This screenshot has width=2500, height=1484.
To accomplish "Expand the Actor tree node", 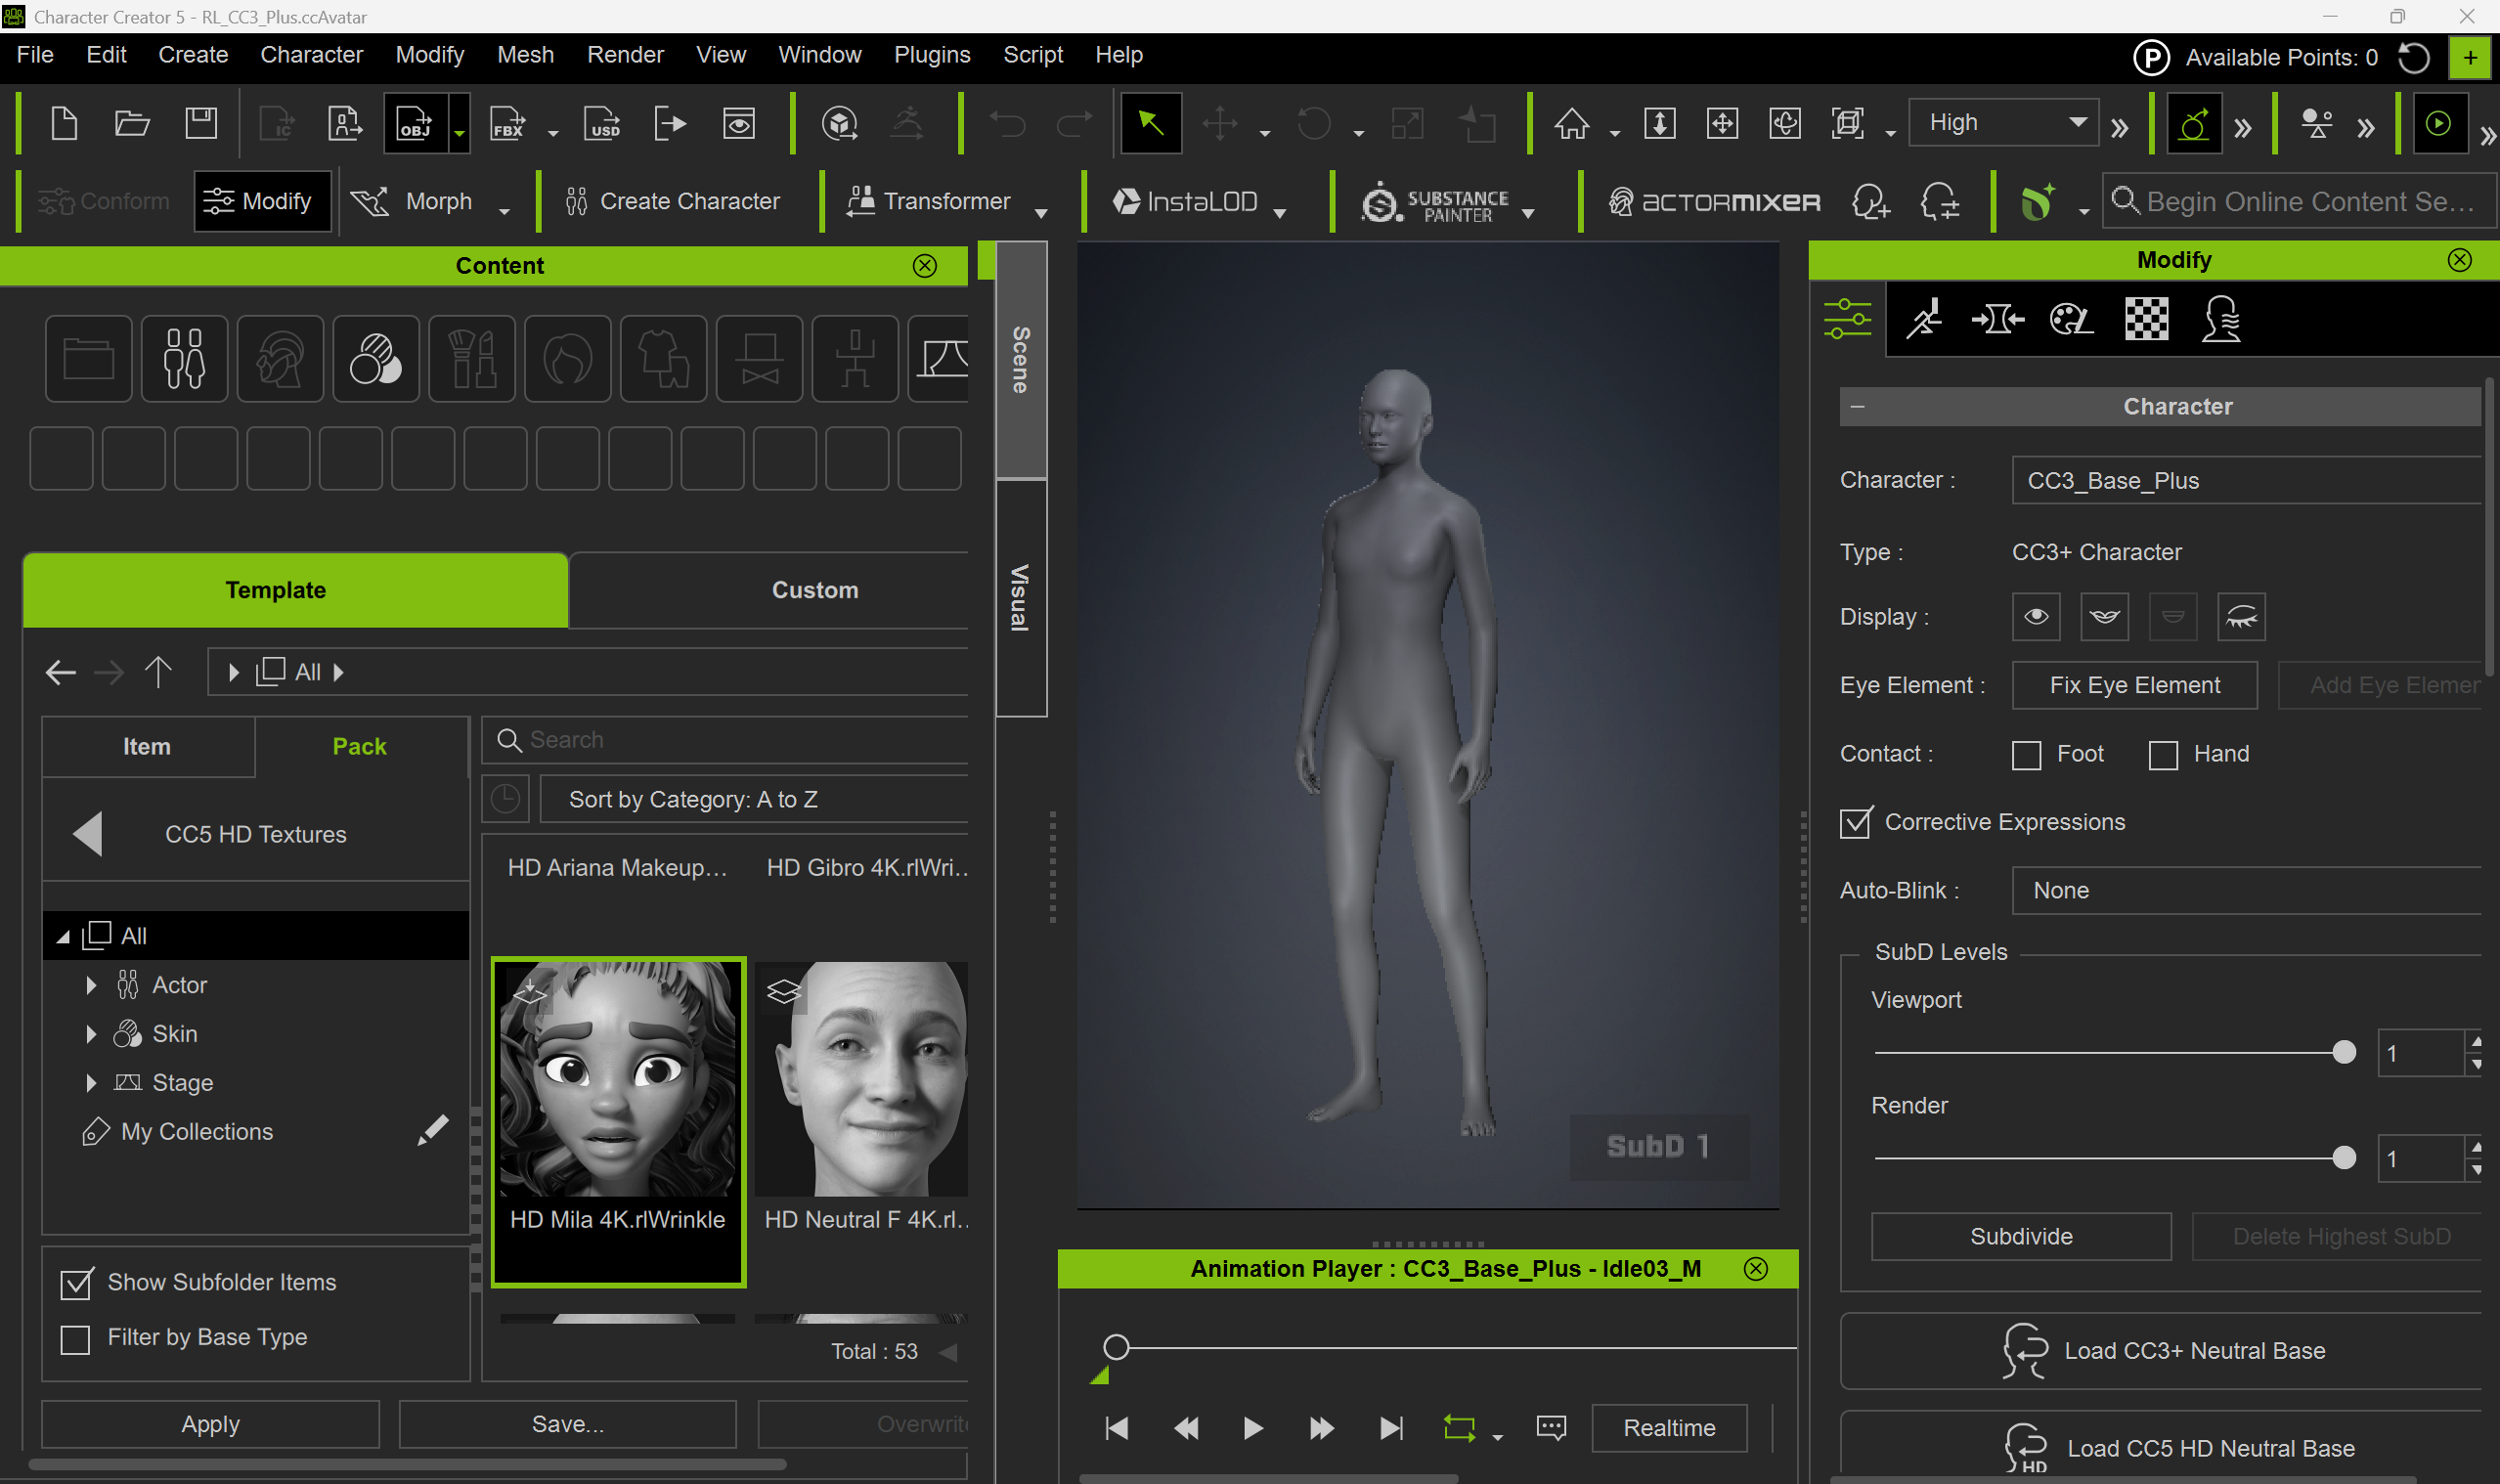I will [91, 985].
